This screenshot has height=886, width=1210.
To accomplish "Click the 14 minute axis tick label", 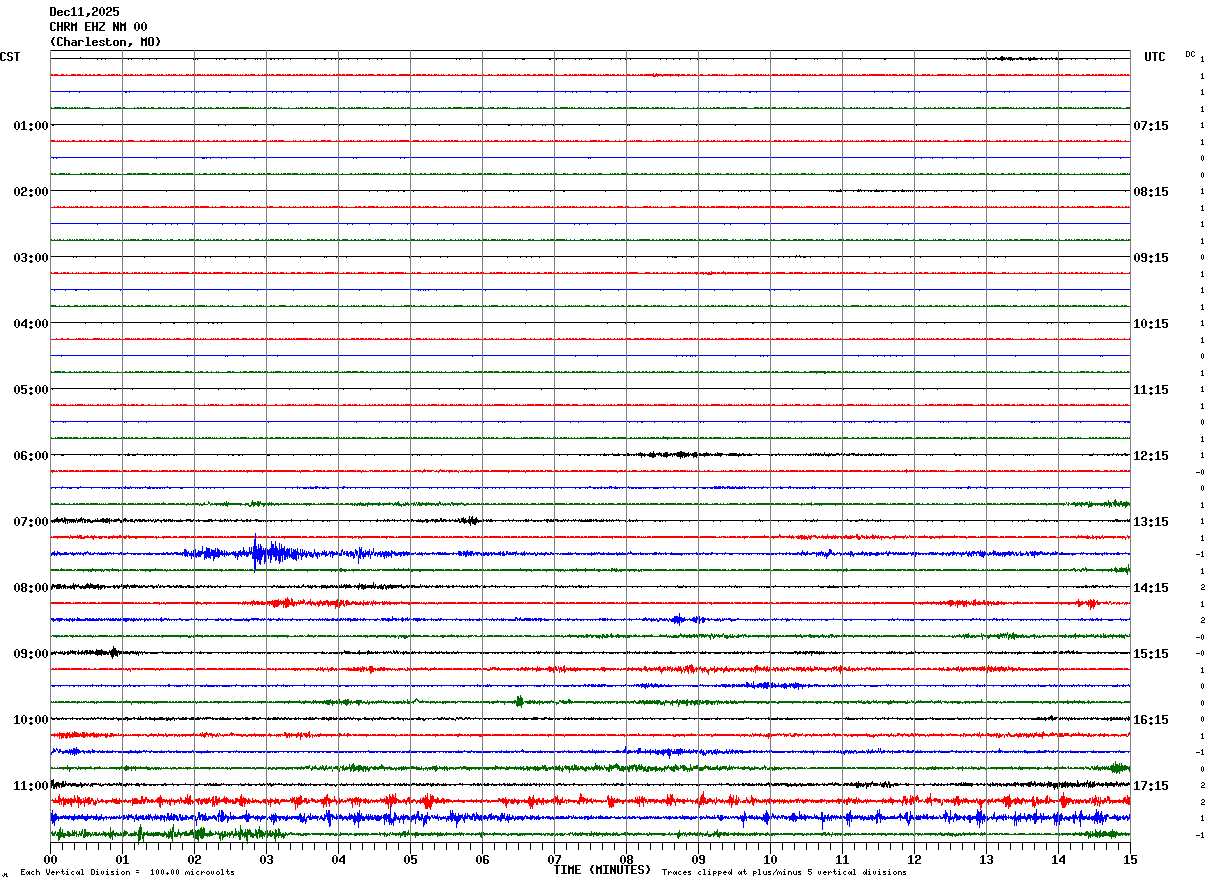I will (x=1059, y=859).
